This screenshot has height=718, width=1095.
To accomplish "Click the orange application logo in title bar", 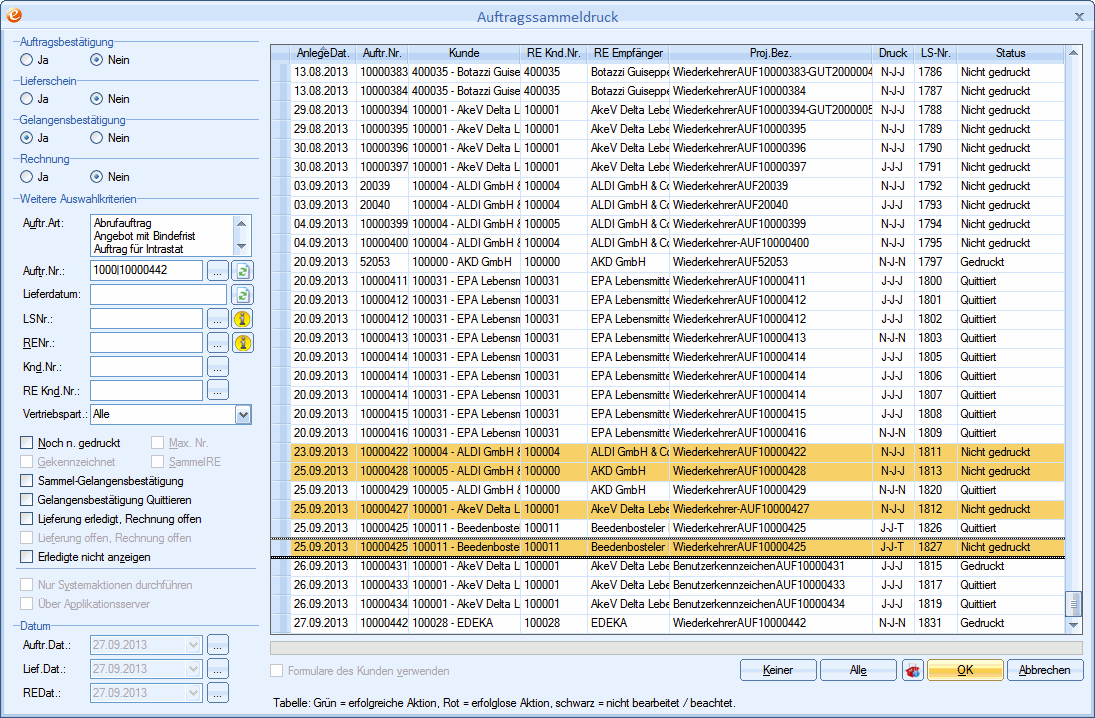I will (13, 15).
